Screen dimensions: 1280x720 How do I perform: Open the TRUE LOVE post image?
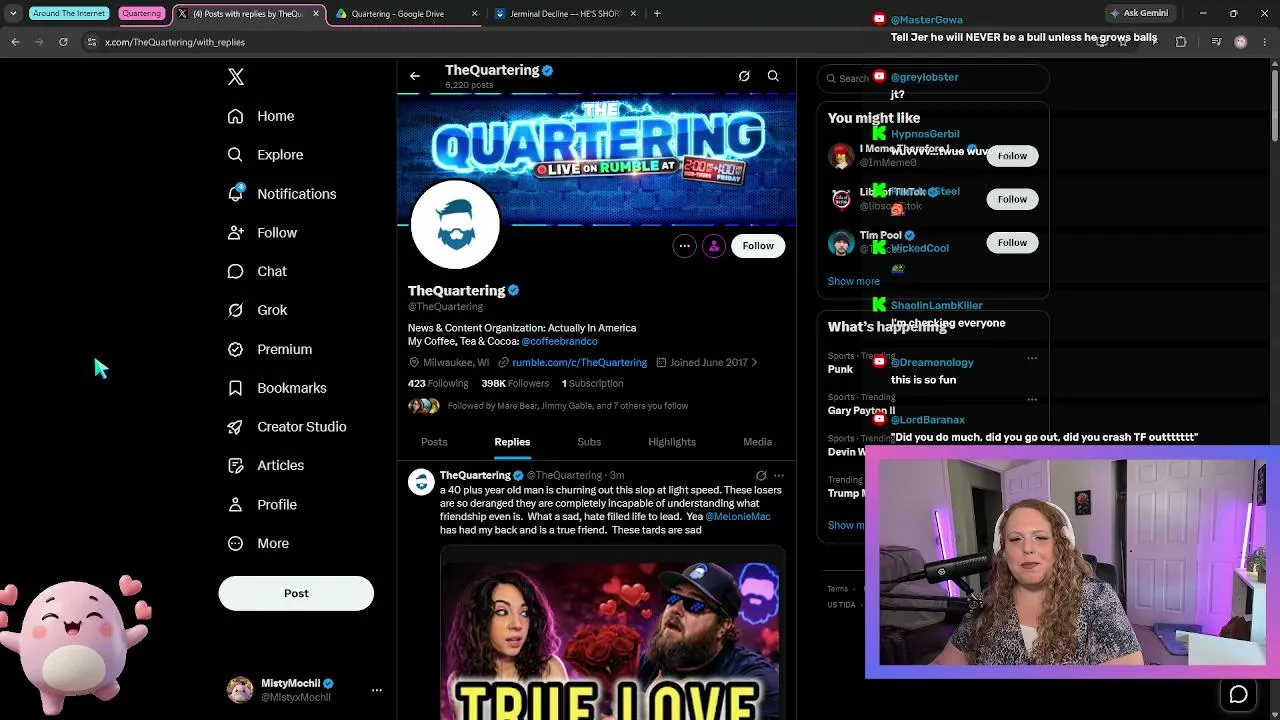pyautogui.click(x=610, y=634)
